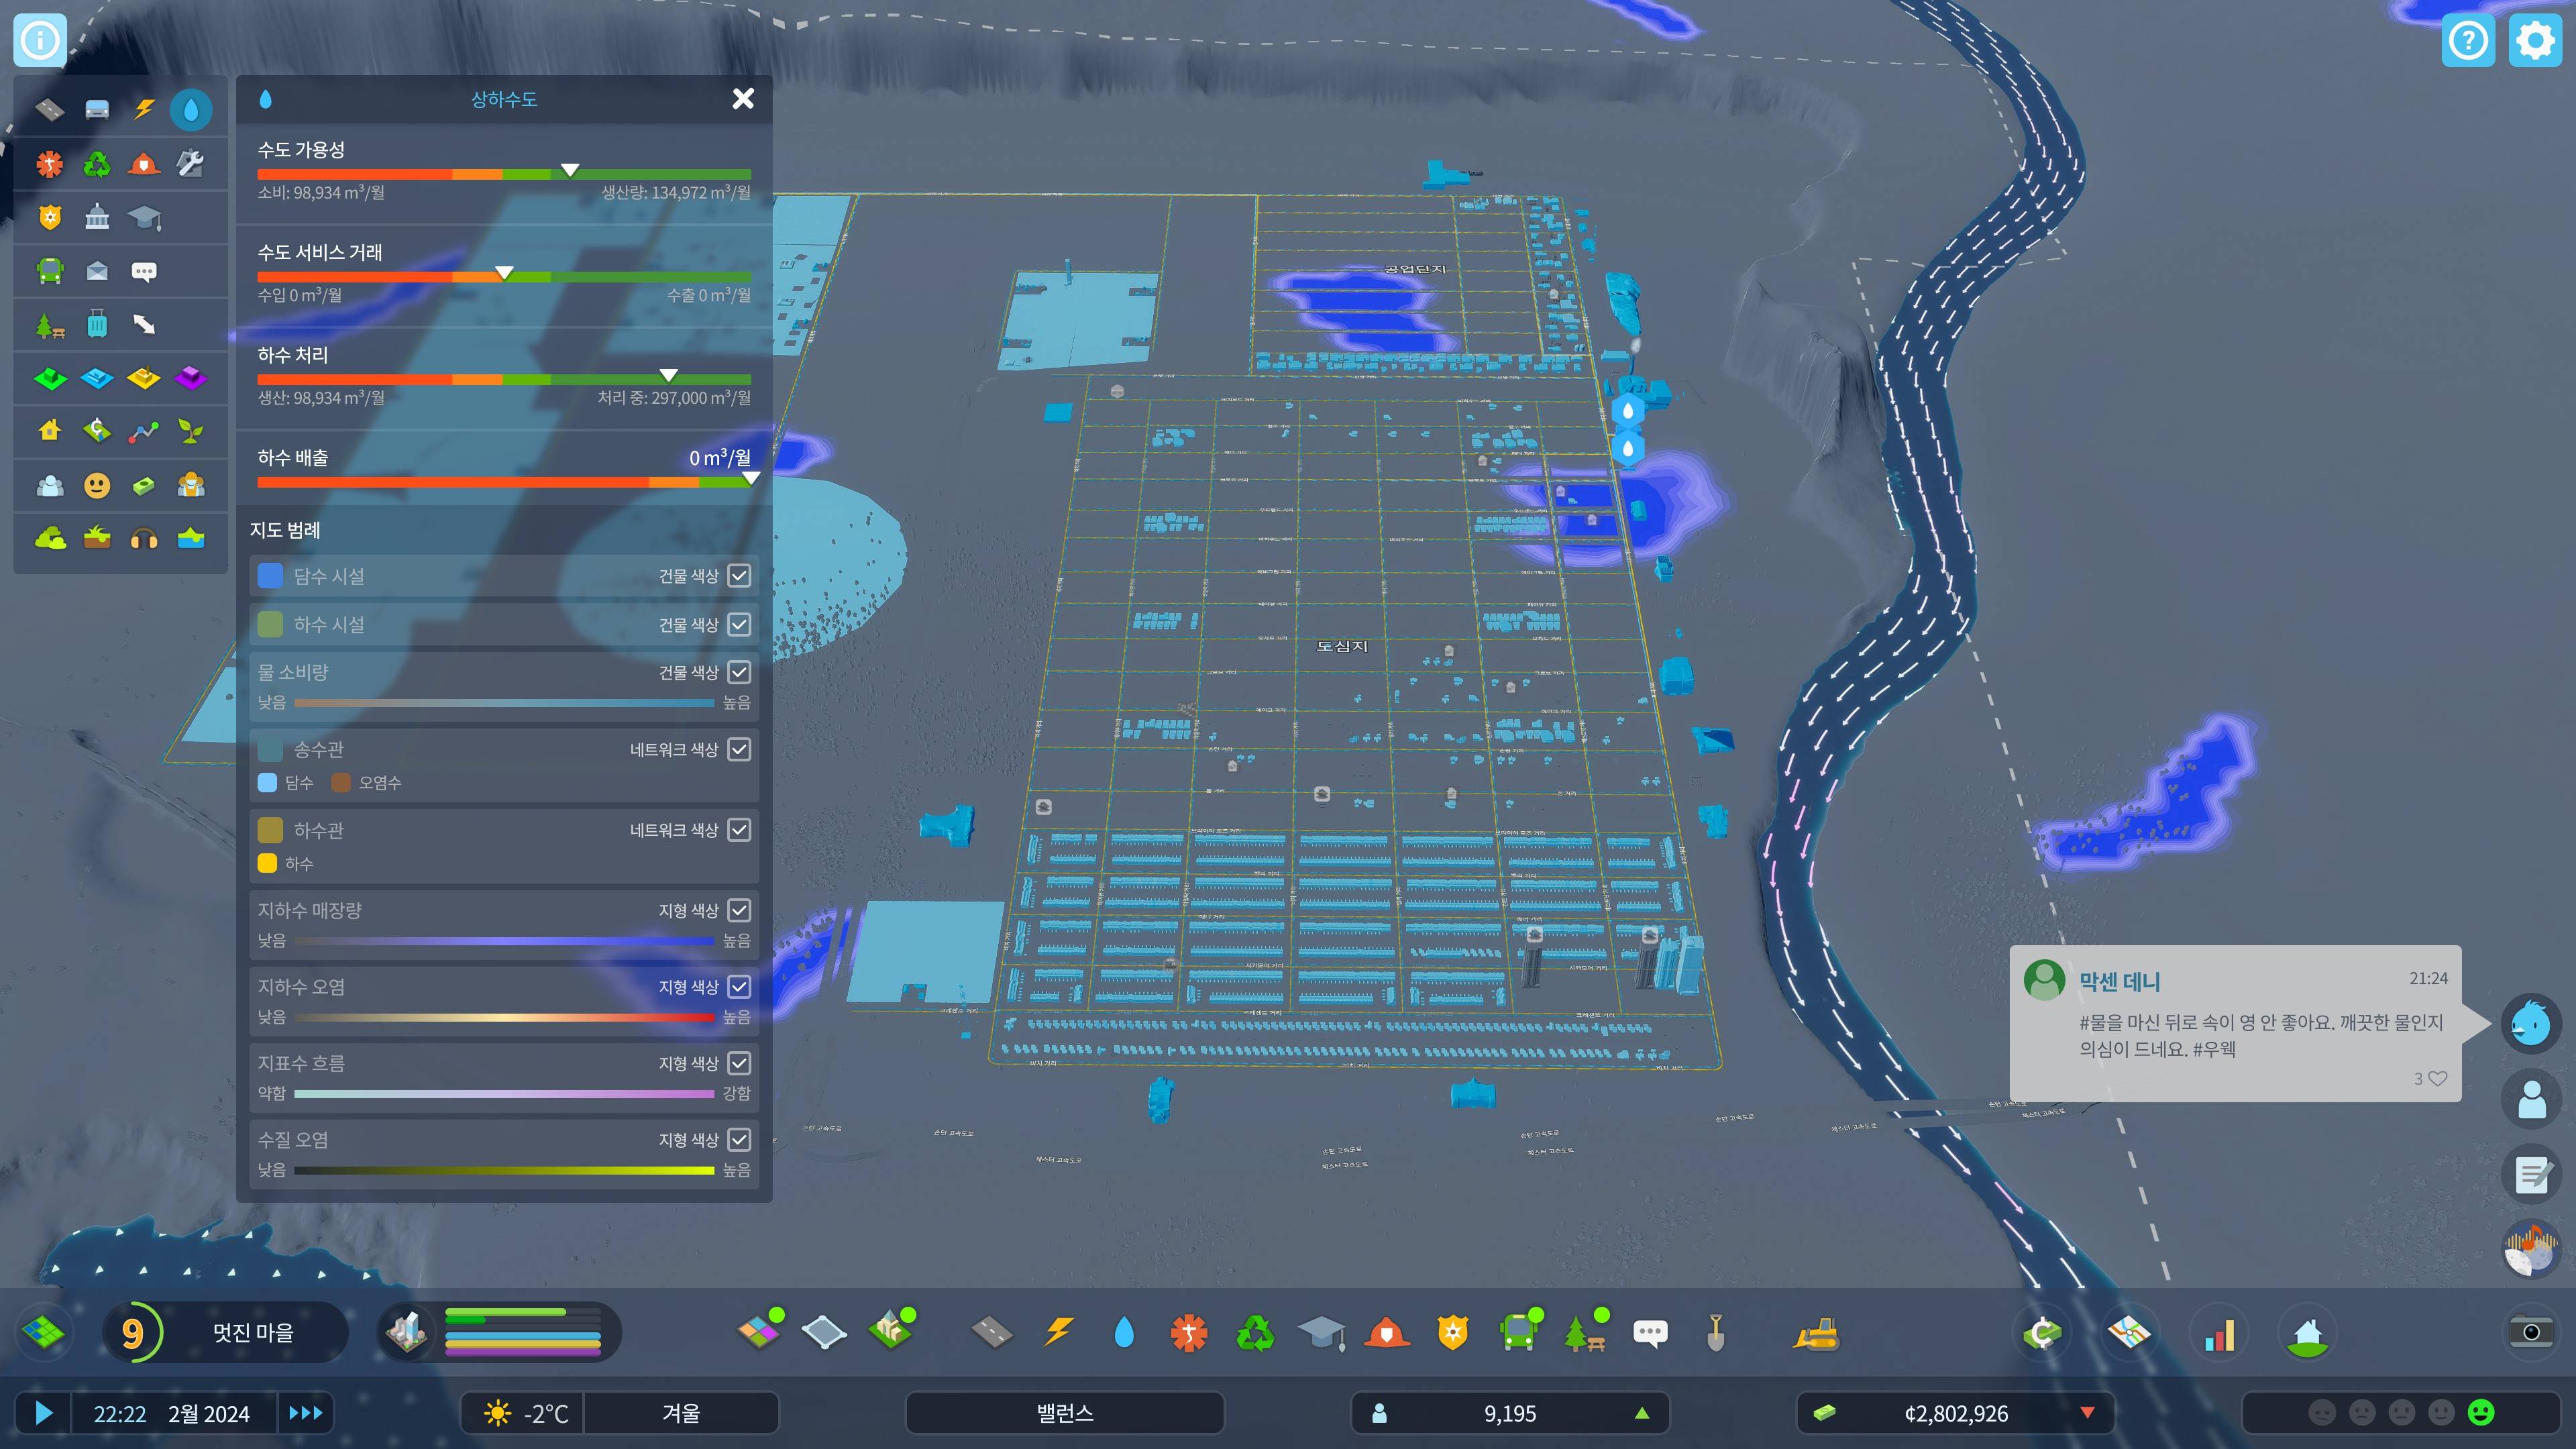The height and width of the screenshot is (1449, 2576).
Task: Expand population trend arrow next to 9,195
Action: tap(1641, 1413)
